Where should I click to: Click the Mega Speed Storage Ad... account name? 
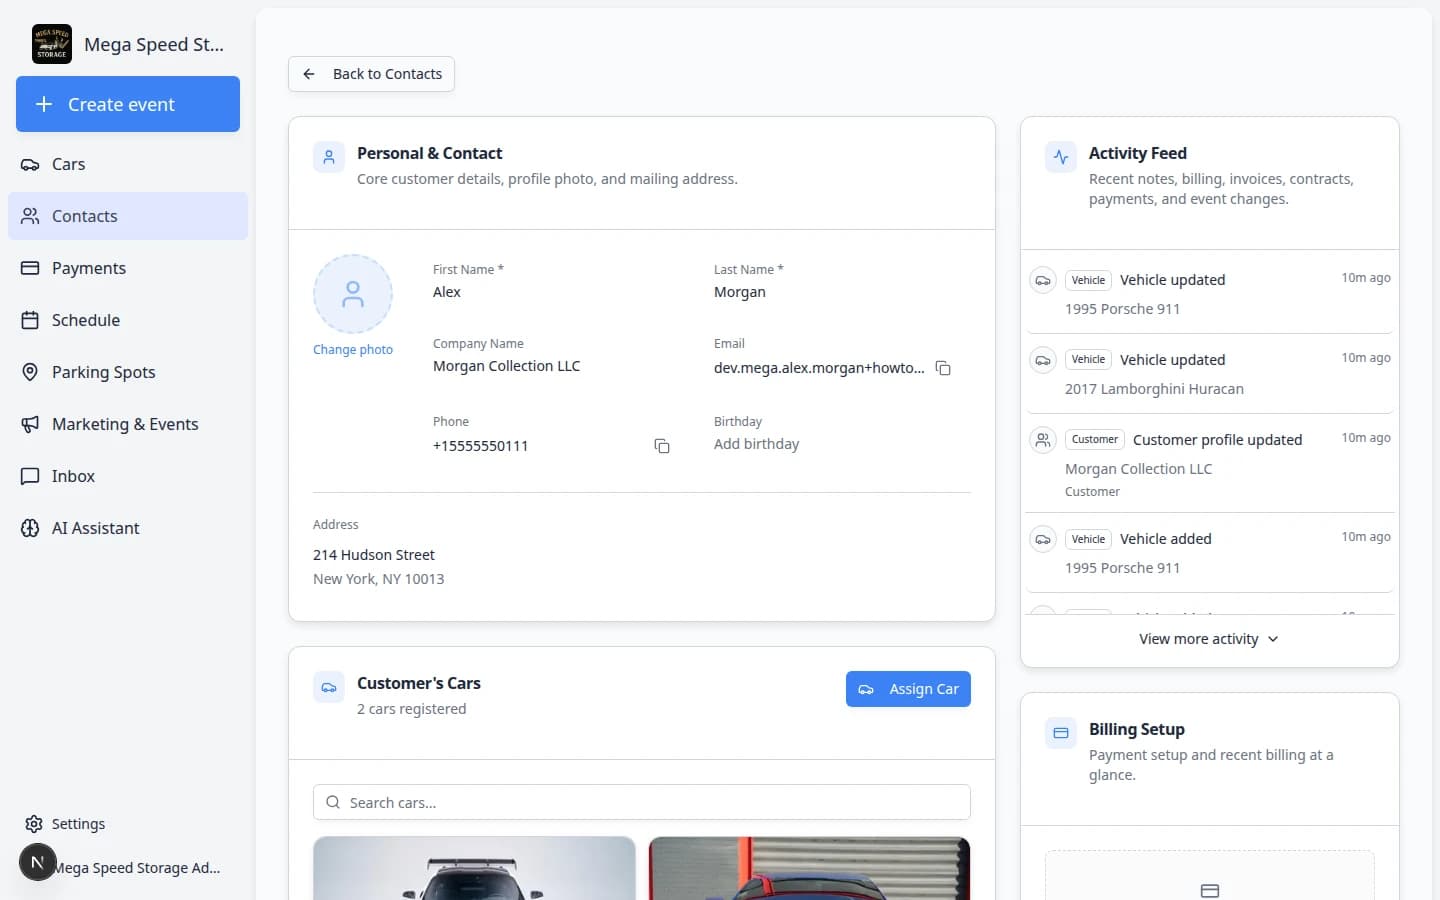click(x=136, y=868)
